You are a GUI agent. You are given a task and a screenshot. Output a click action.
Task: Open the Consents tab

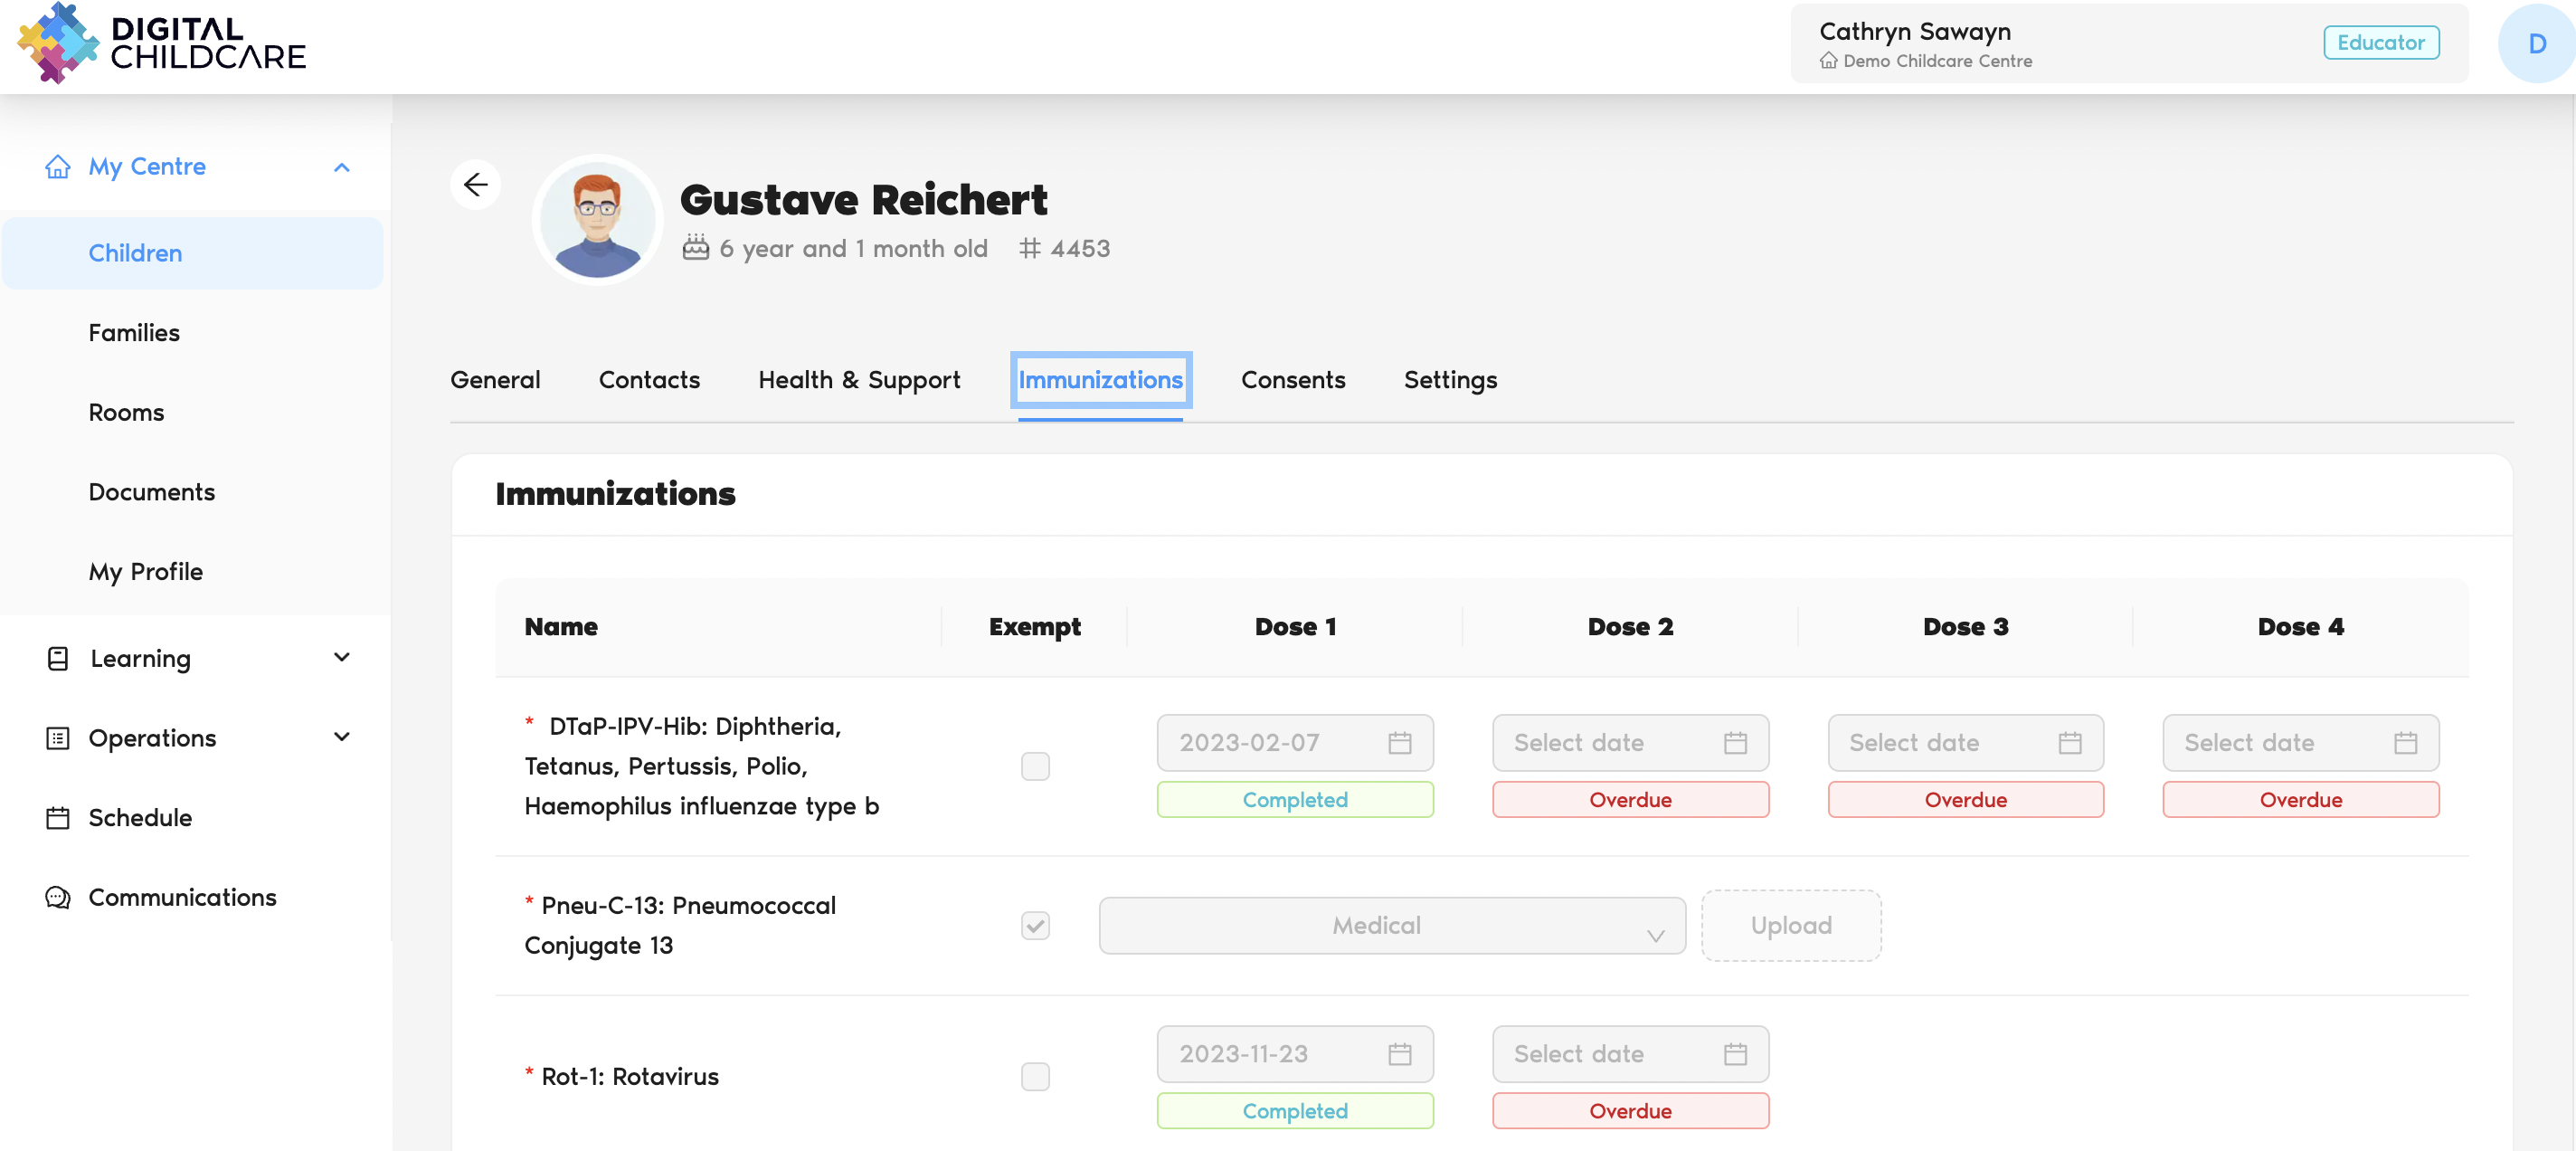pyautogui.click(x=1292, y=380)
